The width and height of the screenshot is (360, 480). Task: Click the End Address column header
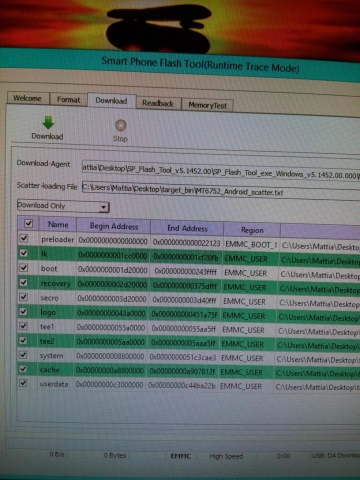(187, 228)
